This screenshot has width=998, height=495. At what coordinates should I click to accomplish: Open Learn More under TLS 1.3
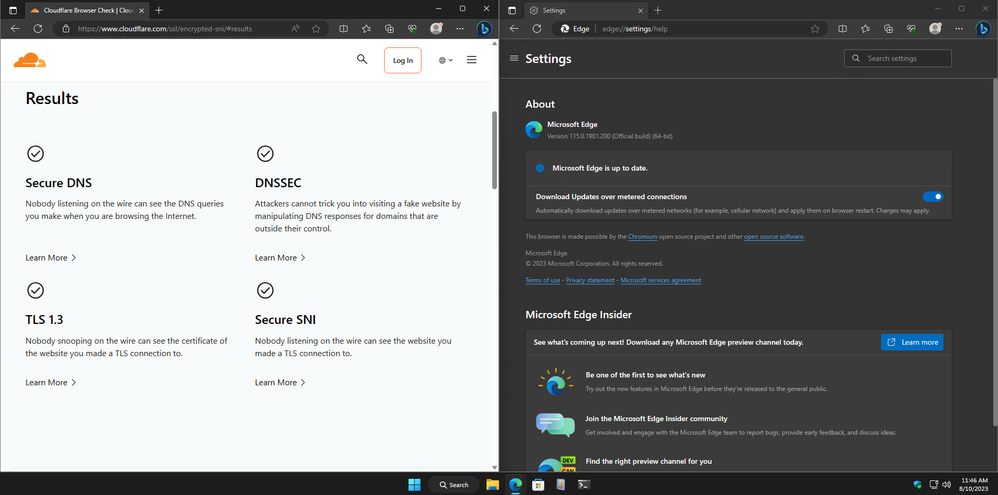51,382
